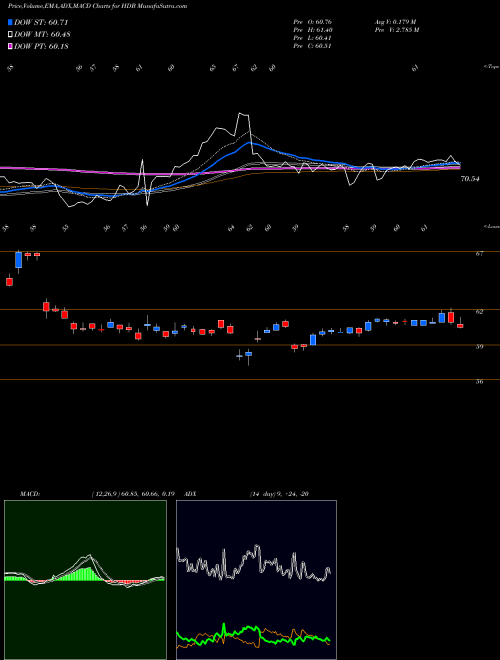
Task: Click the 'DOW PT: 60.18' legend text
Action: (x=41, y=46)
